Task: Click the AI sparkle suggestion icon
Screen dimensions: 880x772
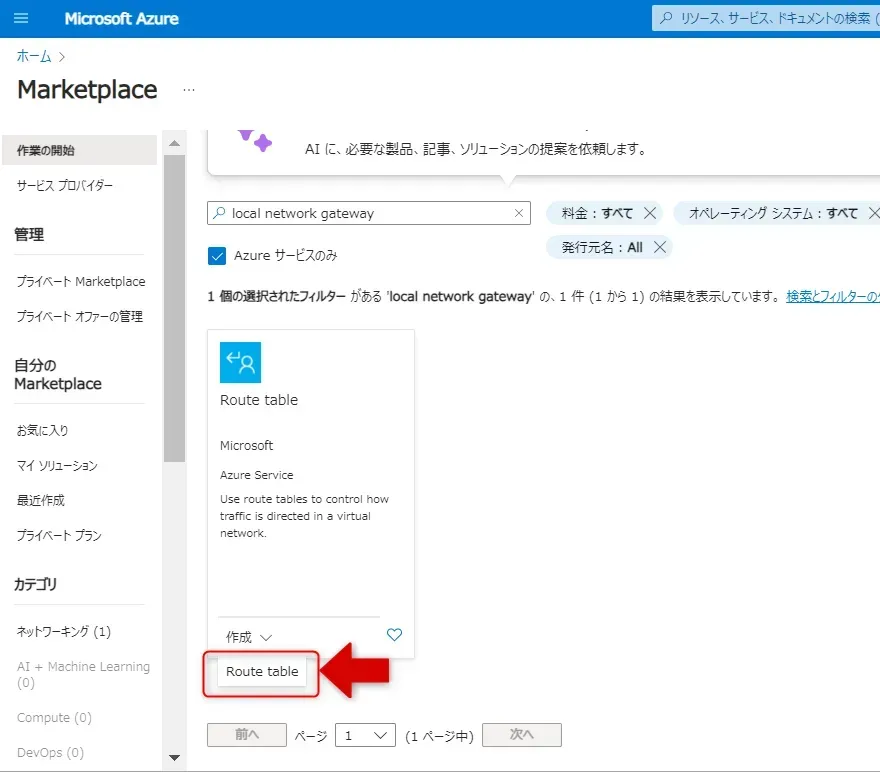Action: (254, 139)
